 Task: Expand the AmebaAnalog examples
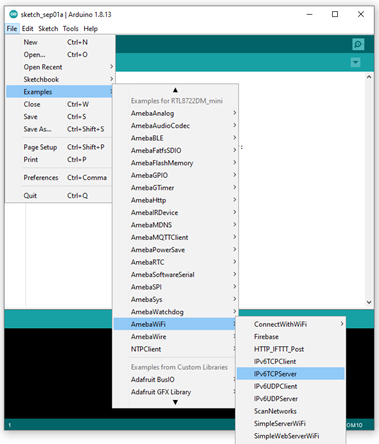tap(175, 113)
